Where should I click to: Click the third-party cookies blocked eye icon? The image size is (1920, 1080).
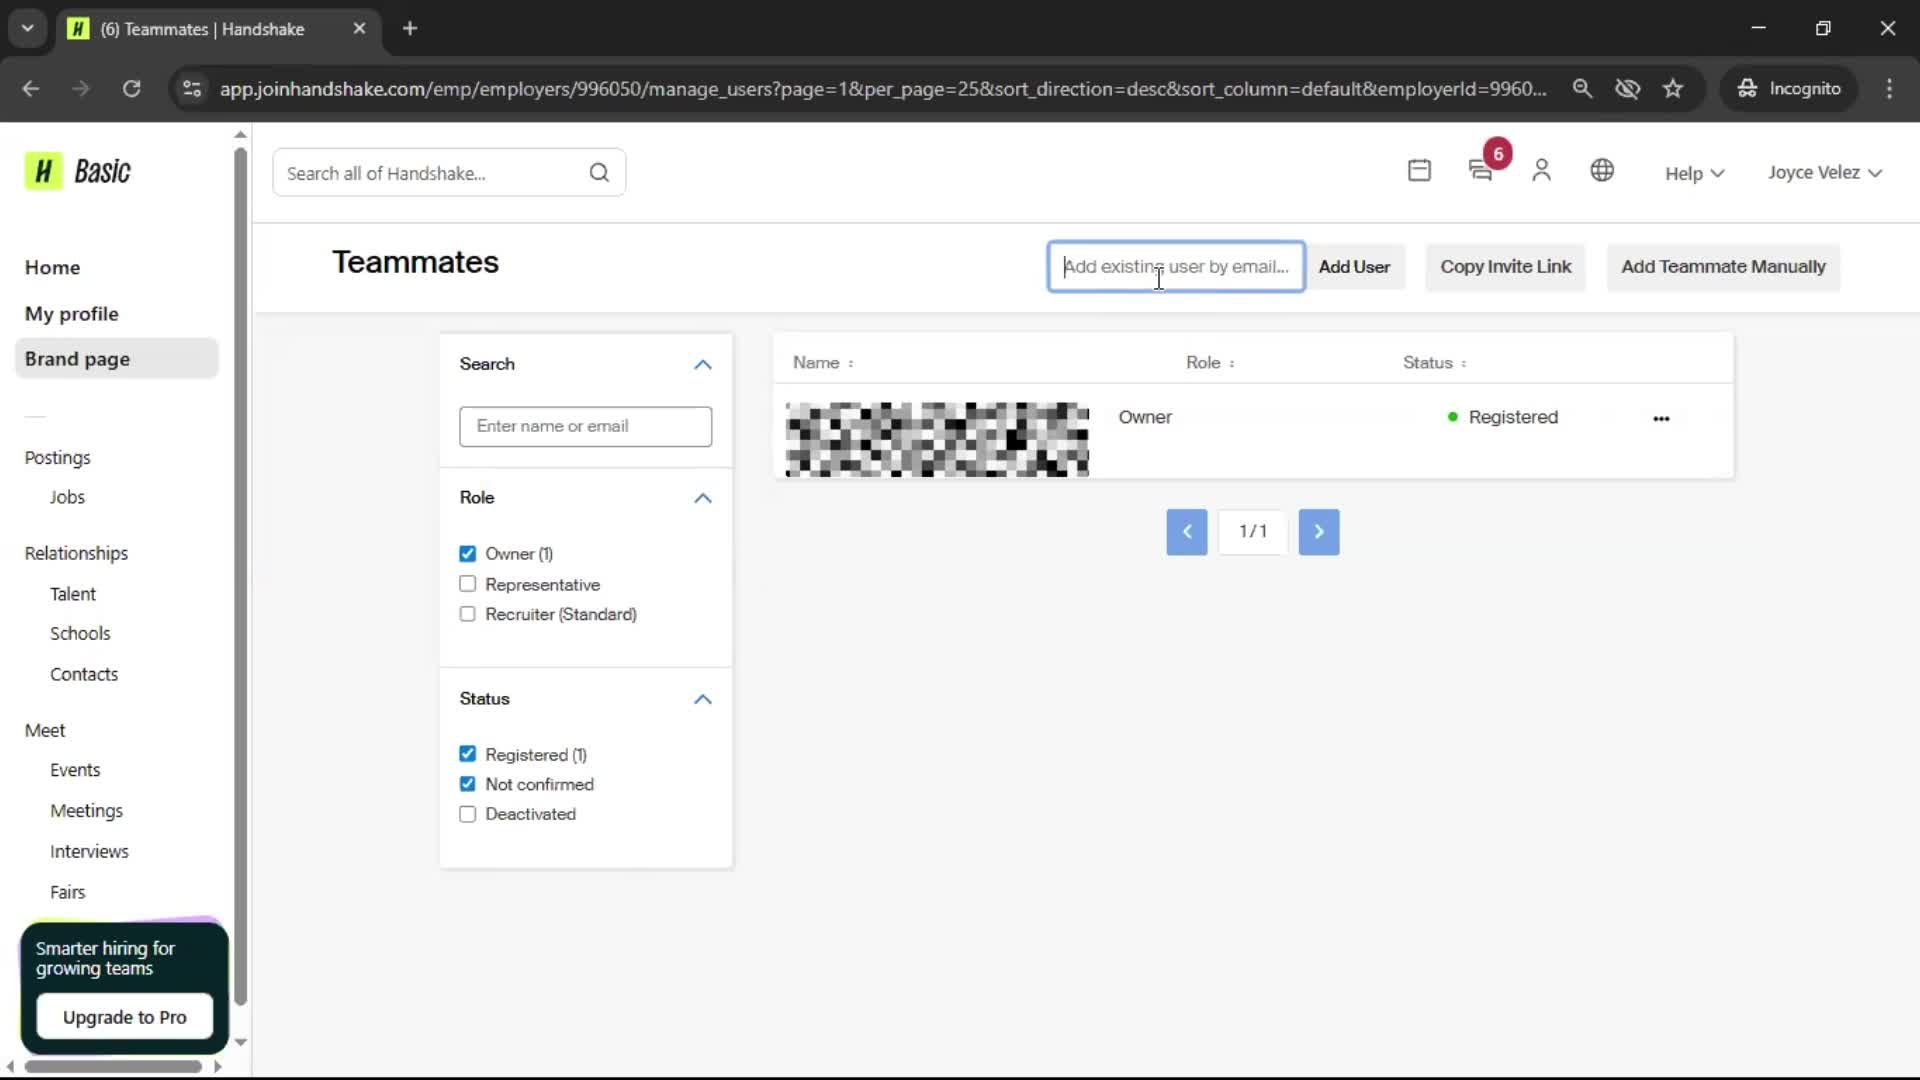pyautogui.click(x=1628, y=89)
